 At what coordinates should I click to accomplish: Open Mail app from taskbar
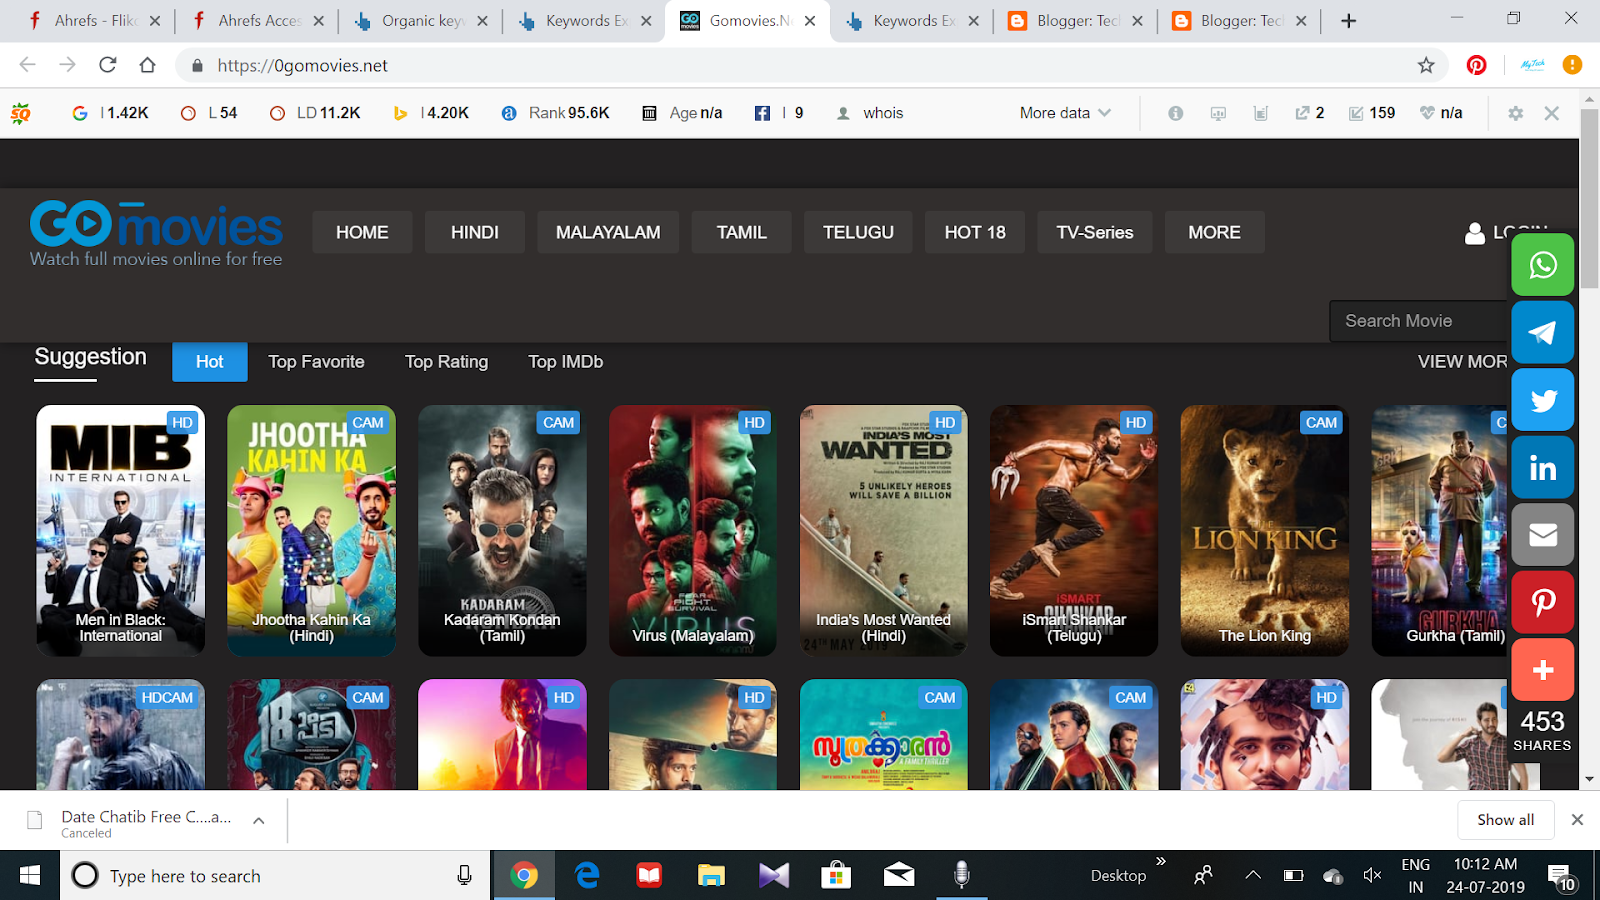click(x=899, y=876)
